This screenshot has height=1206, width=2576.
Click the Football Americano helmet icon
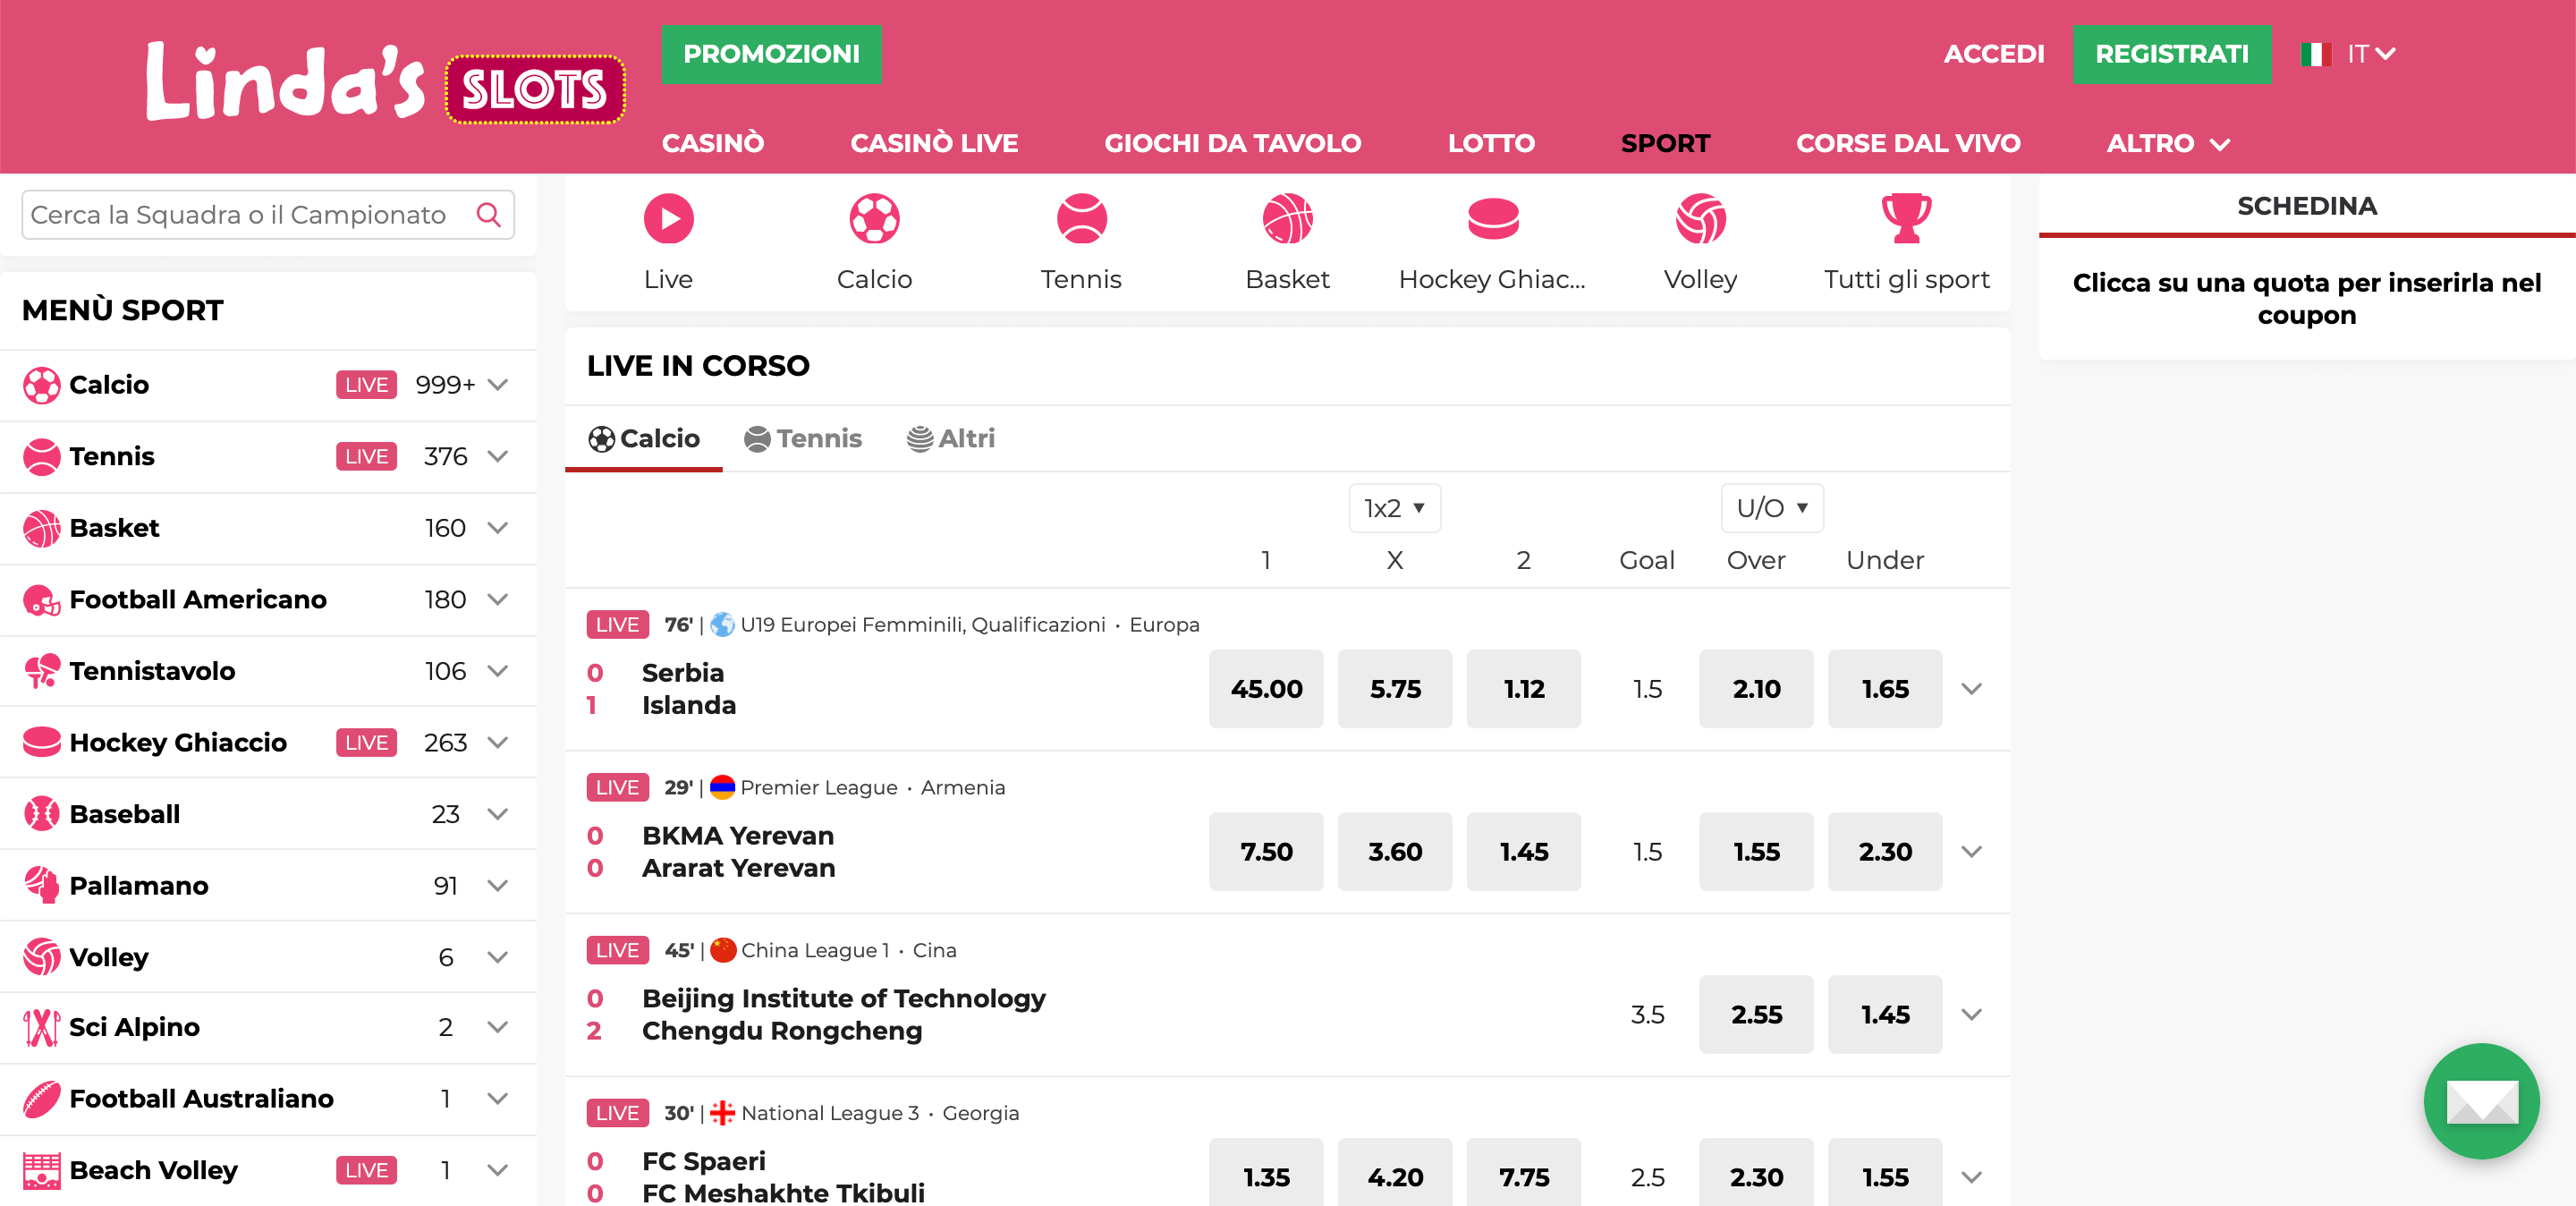42,600
